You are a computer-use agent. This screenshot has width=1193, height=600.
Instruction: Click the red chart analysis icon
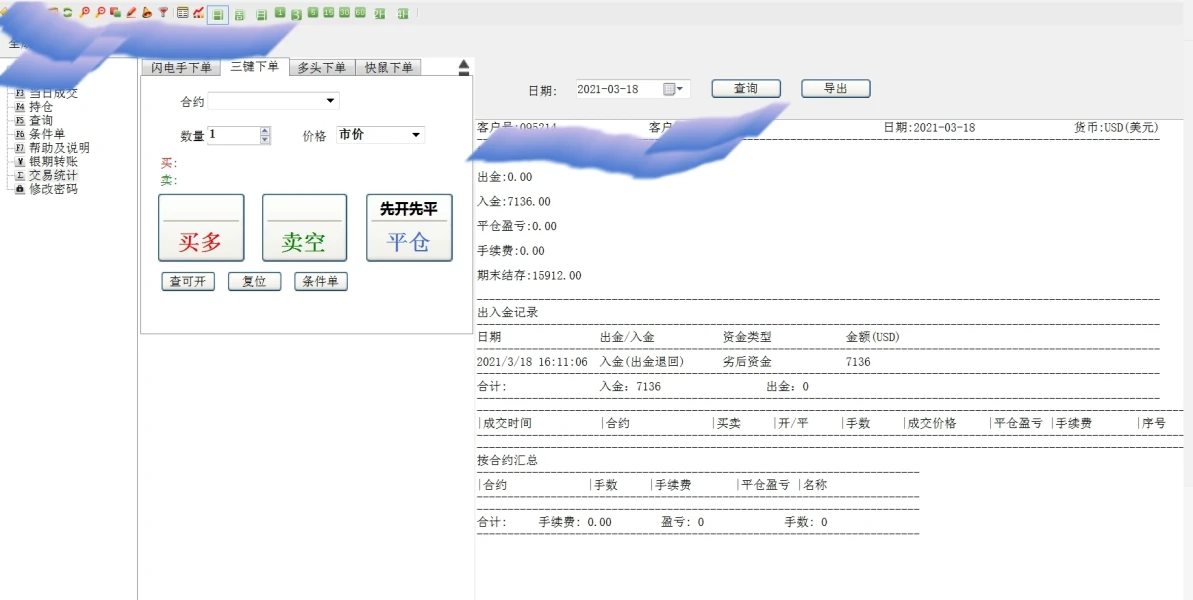[198, 13]
